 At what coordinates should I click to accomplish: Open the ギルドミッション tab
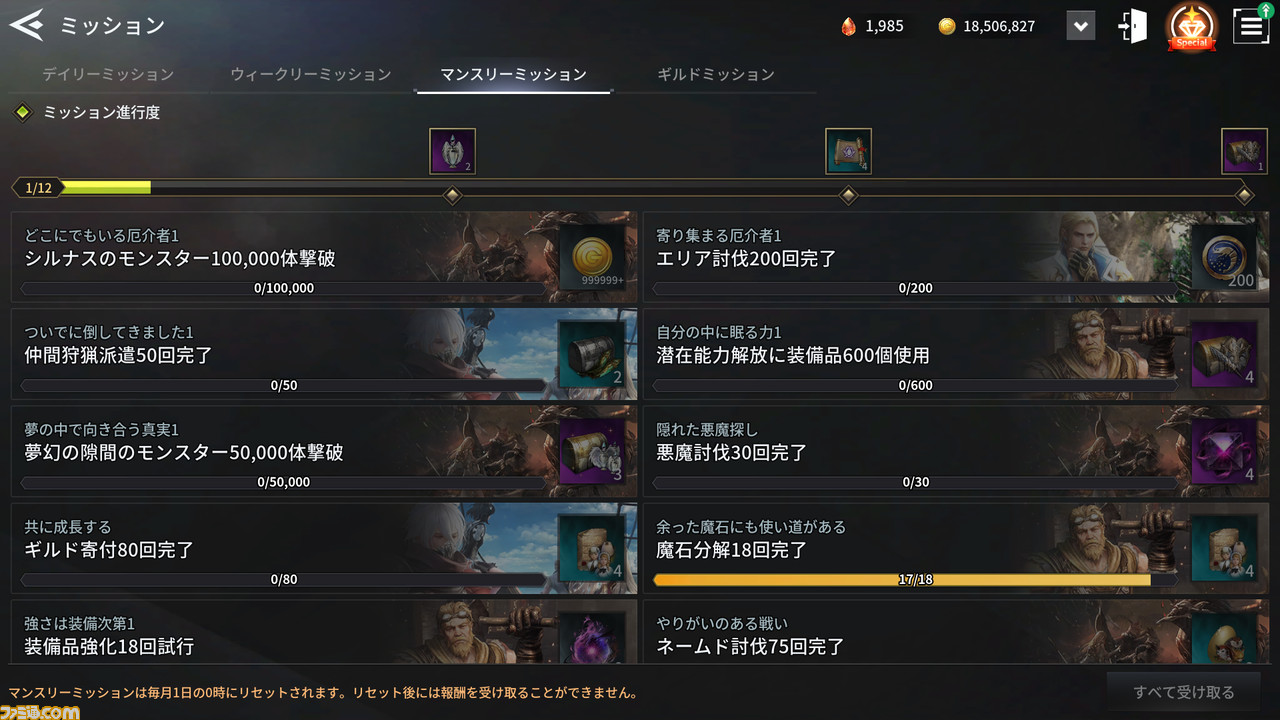(x=716, y=74)
